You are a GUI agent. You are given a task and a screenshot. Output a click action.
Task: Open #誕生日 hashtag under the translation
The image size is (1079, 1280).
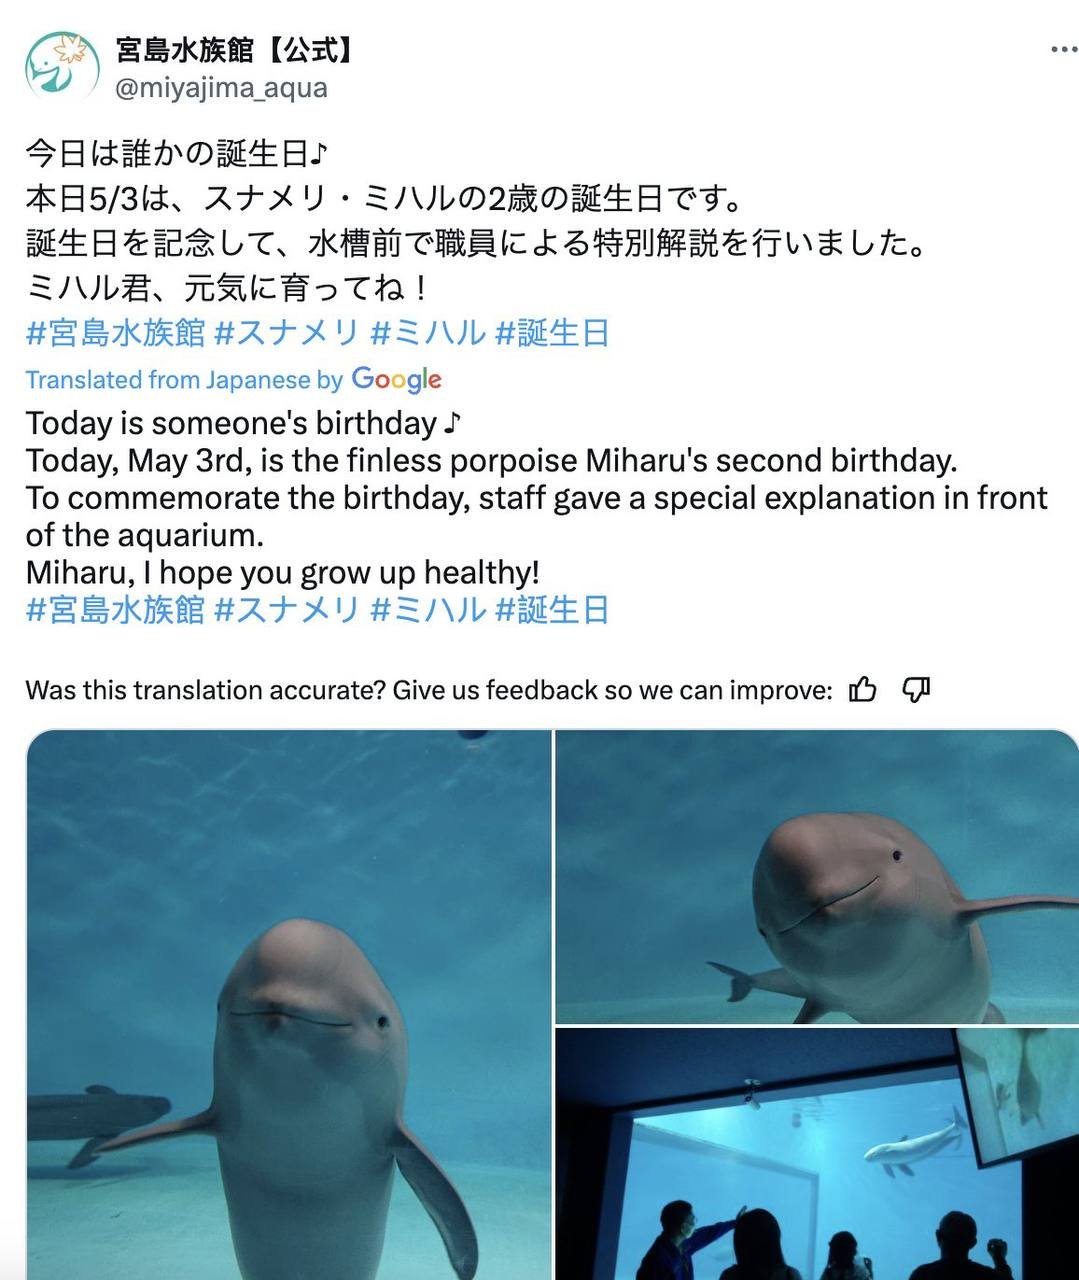click(x=553, y=609)
